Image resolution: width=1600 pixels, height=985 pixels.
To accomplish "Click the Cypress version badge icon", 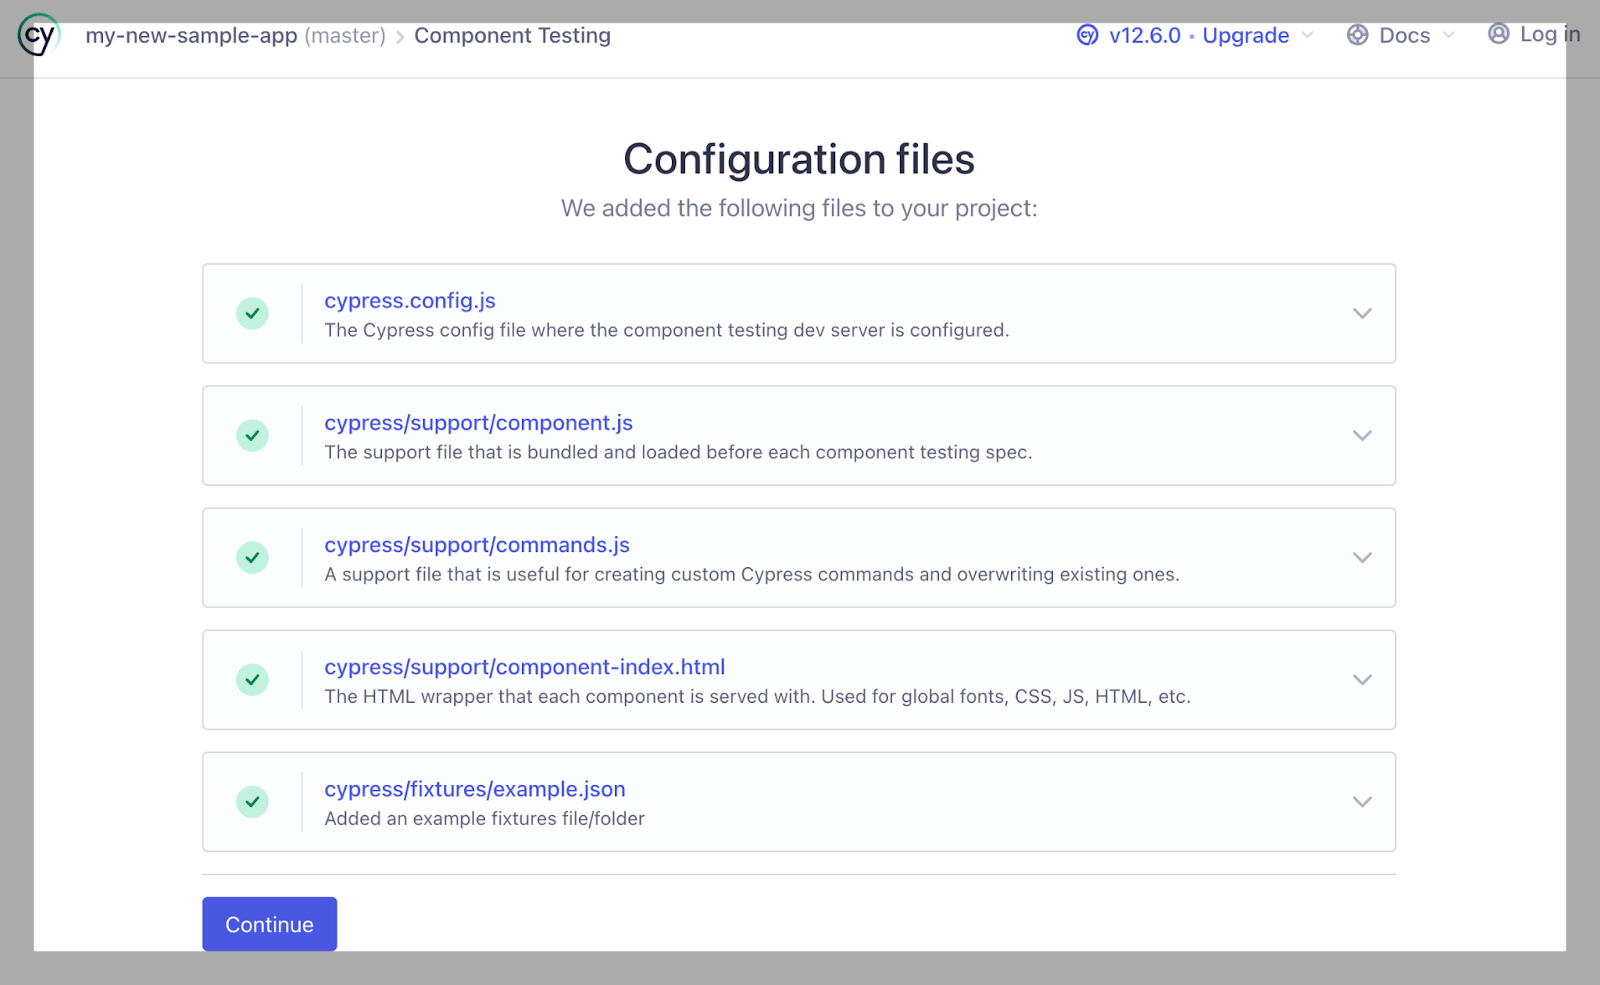I will pyautogui.click(x=1087, y=35).
